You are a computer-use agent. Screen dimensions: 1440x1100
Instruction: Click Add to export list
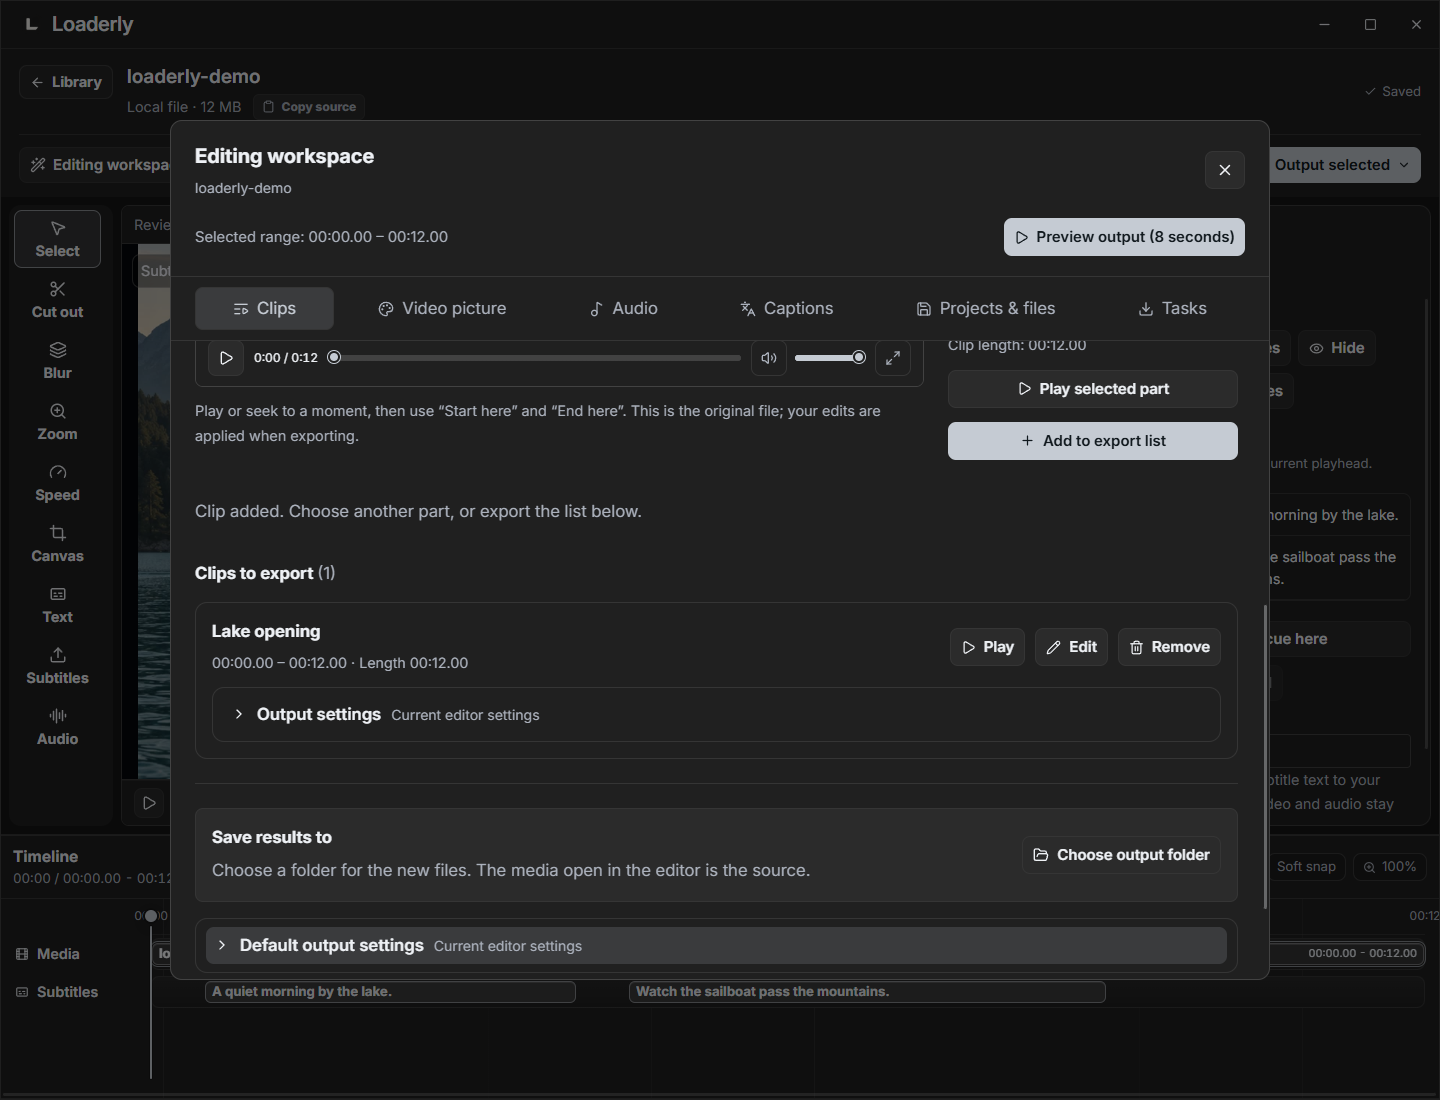coord(1093,441)
